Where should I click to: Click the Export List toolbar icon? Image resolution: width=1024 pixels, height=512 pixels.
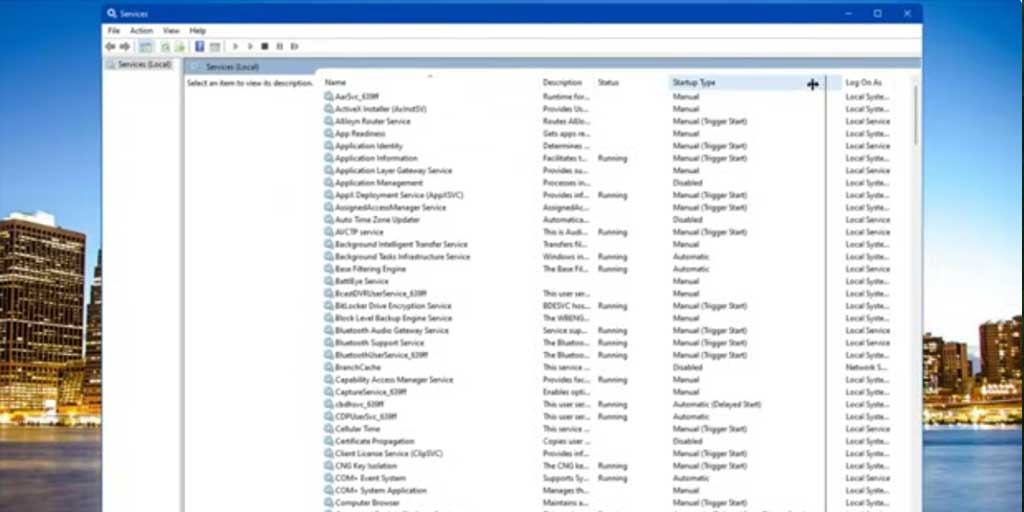point(180,46)
